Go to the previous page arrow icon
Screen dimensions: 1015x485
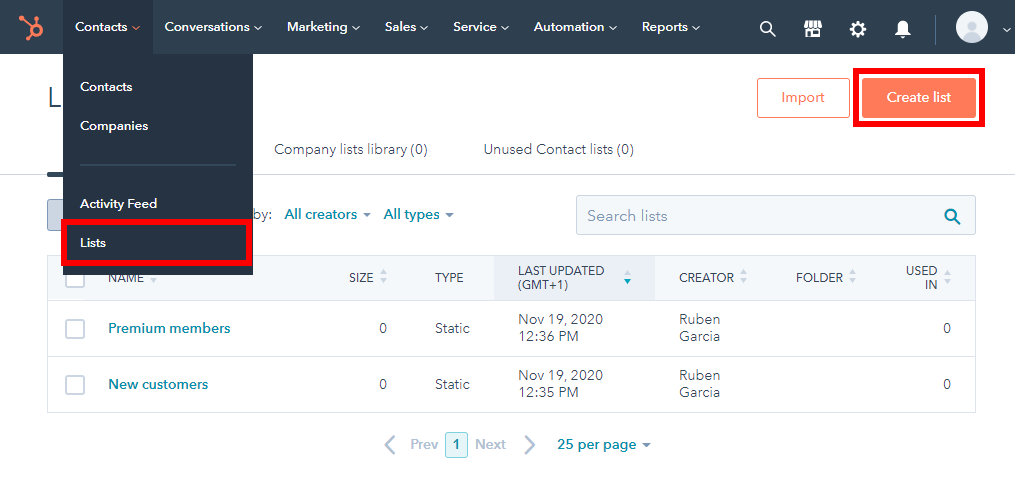click(390, 445)
